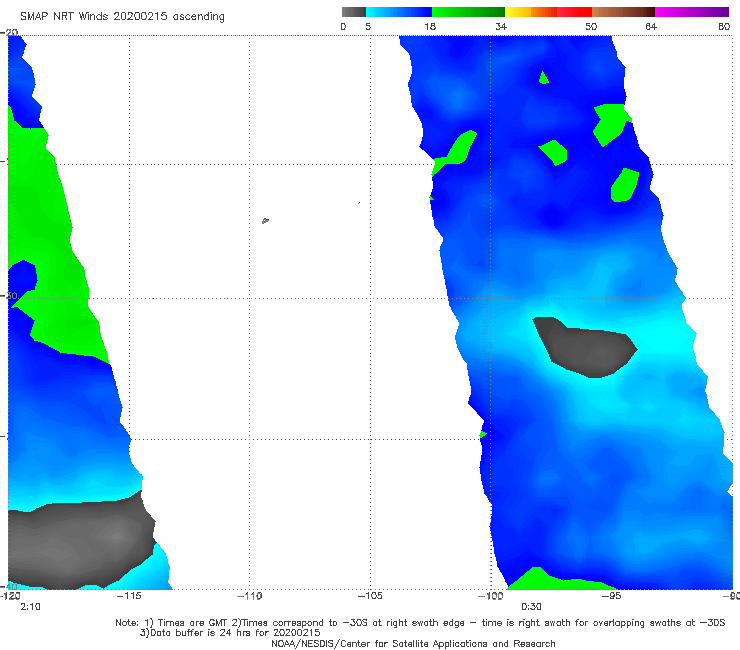Select the cyan-to-blue segment of the colorbar
Image resolution: width=740 pixels, height=650 pixels.
tap(399, 12)
